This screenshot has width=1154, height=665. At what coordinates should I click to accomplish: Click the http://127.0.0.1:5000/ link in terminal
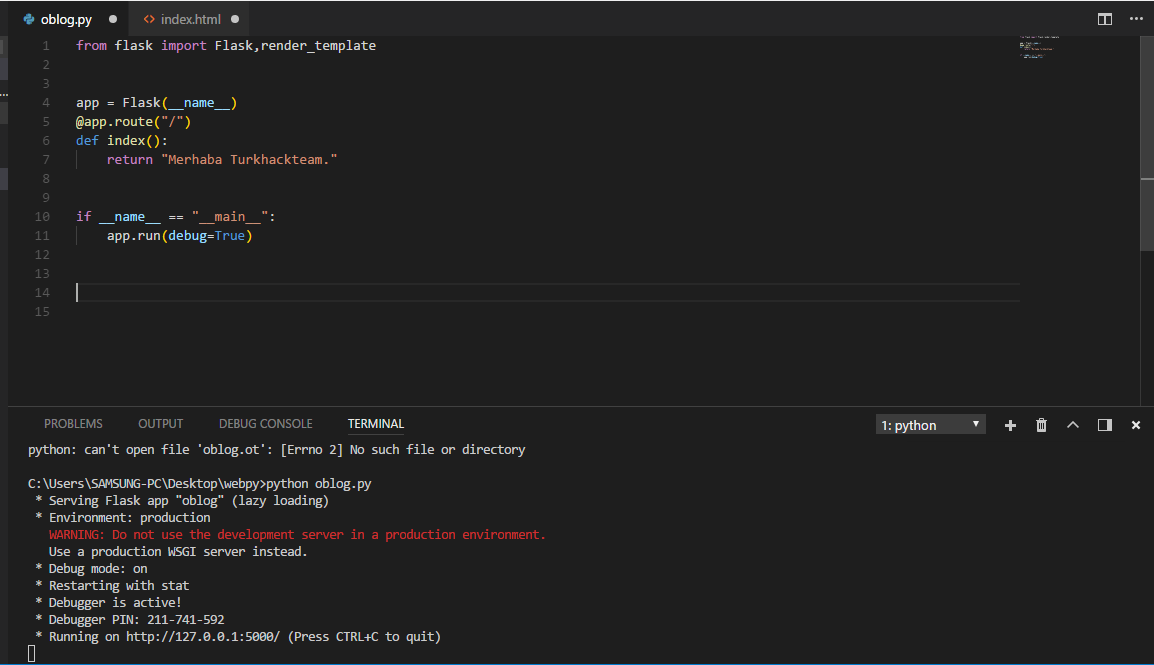pyautogui.click(x=202, y=636)
